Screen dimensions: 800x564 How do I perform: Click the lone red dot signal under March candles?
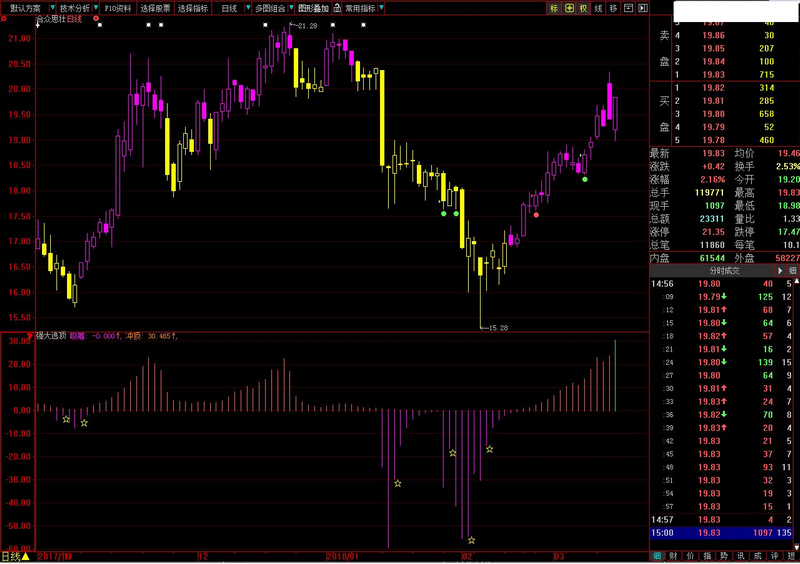(x=536, y=215)
